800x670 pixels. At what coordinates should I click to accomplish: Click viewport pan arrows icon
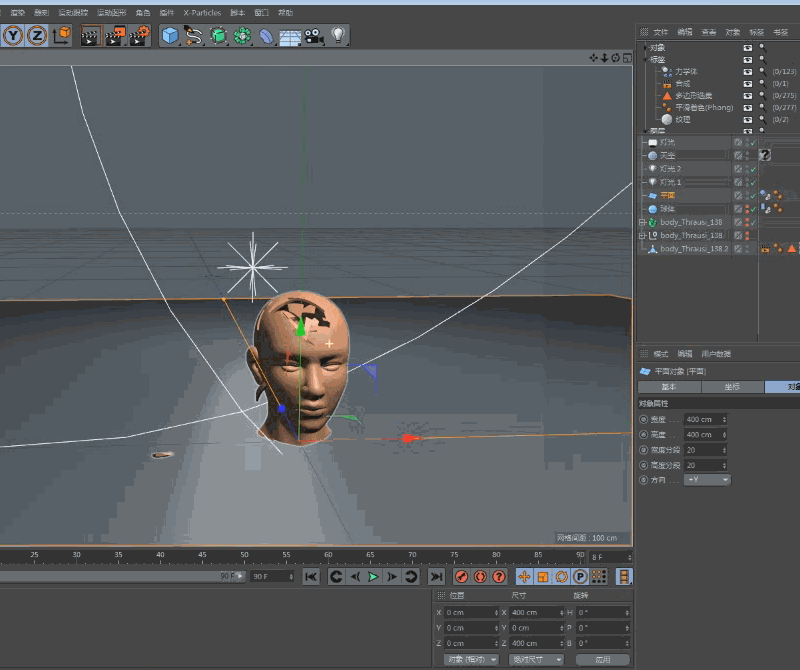coord(593,58)
